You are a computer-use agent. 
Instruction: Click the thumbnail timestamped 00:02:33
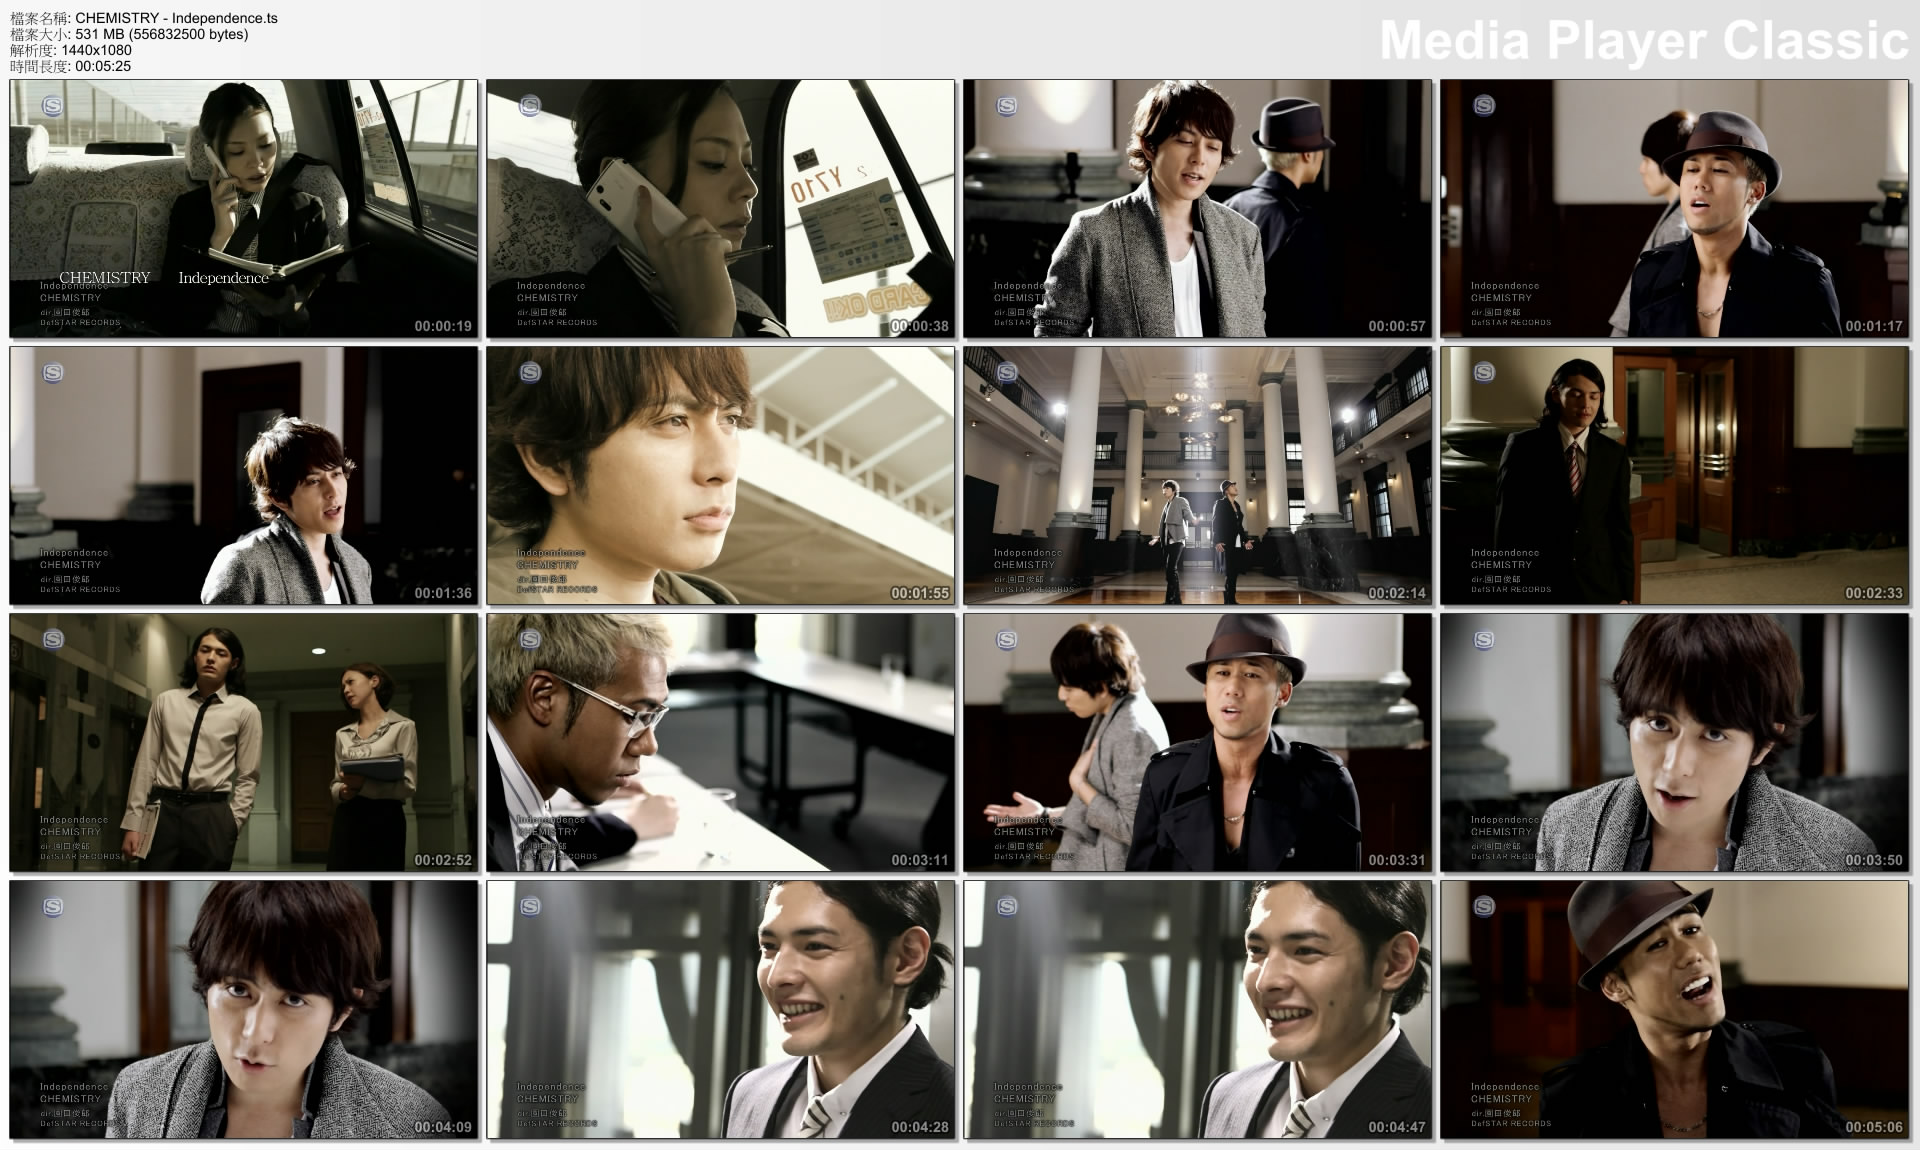pyautogui.click(x=1674, y=475)
